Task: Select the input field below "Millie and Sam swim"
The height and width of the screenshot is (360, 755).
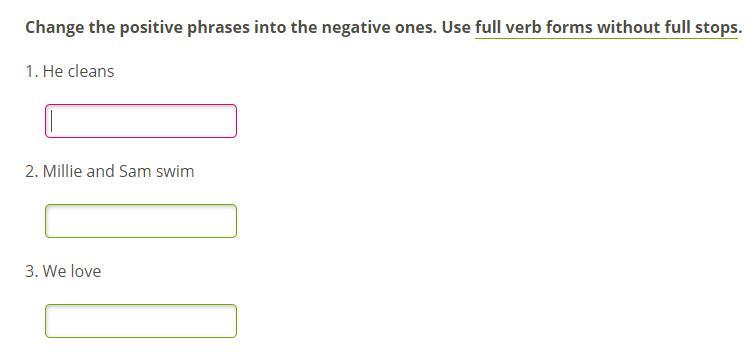Action: [x=141, y=221]
